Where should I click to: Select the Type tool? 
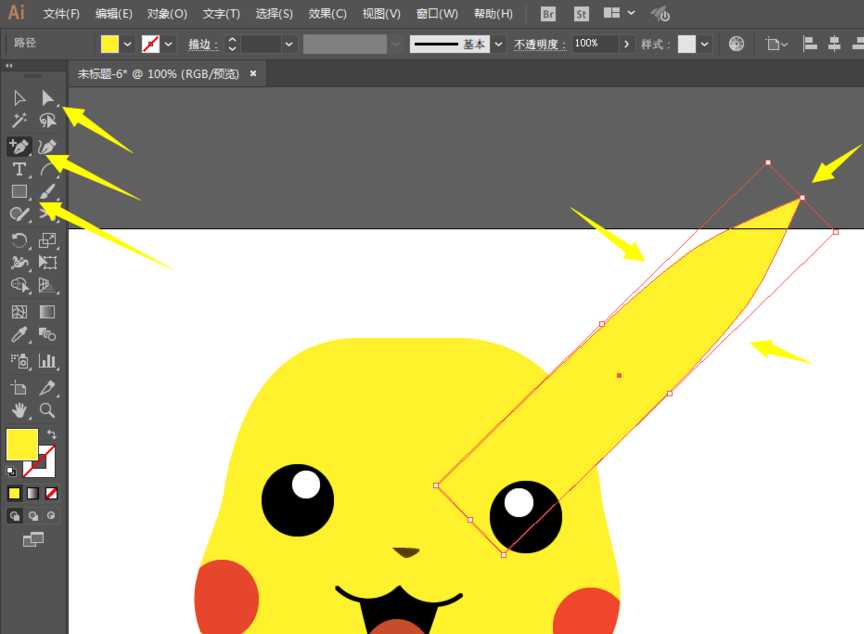pos(19,169)
